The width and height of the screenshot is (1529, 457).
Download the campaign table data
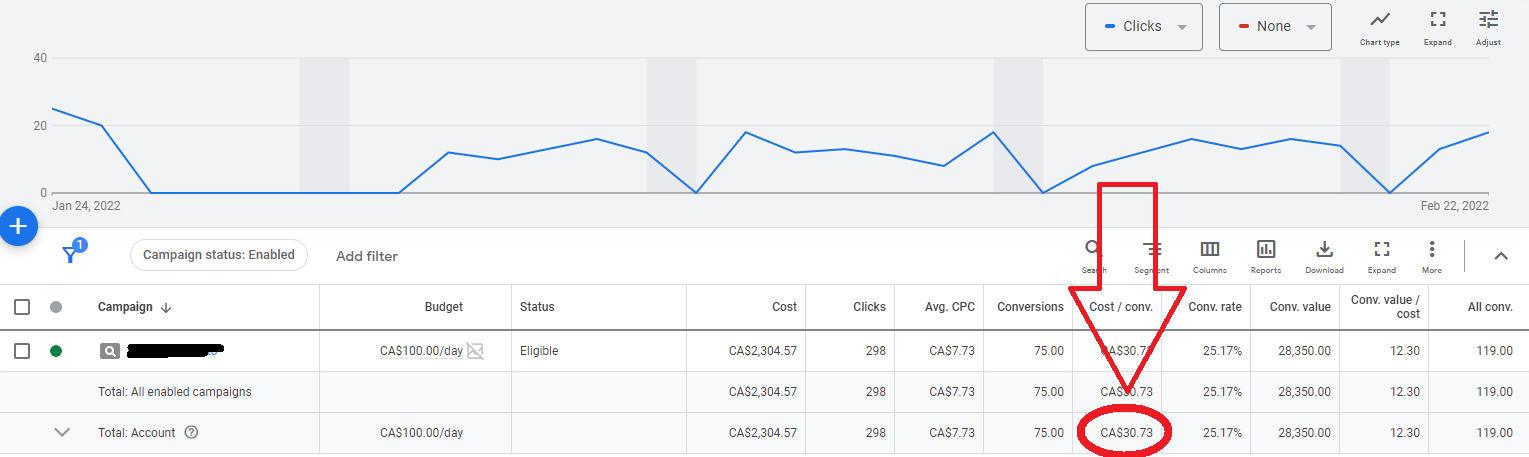(1324, 254)
